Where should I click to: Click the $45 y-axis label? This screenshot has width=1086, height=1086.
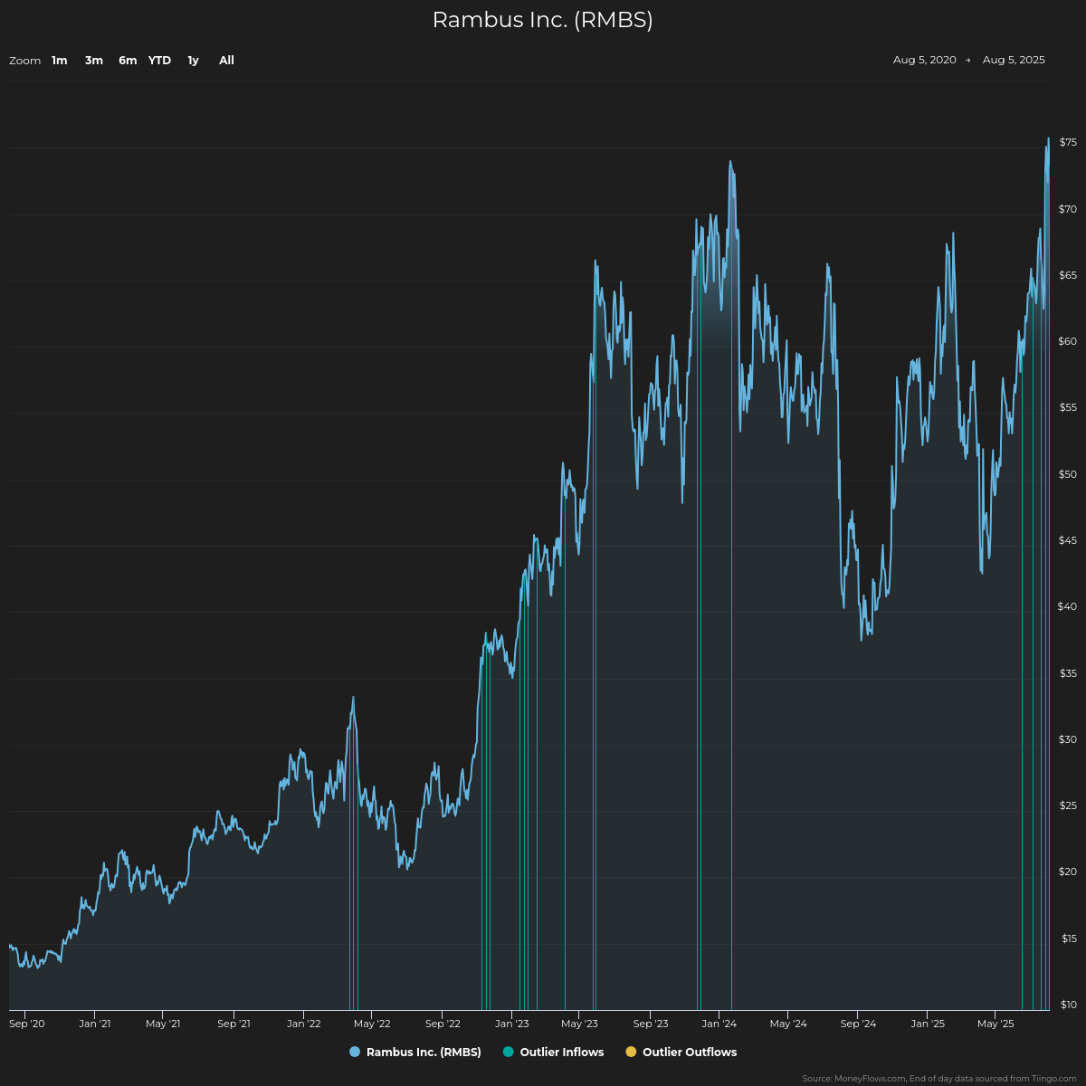[1068, 541]
